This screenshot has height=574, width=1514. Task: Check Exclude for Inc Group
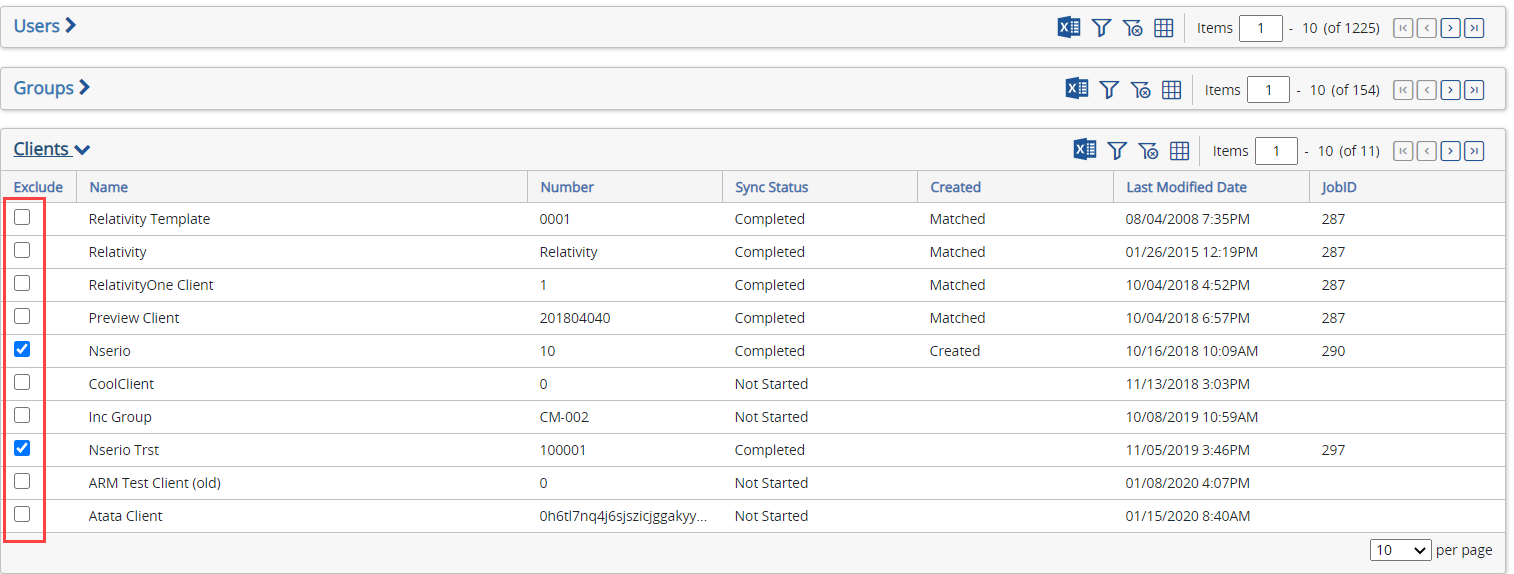(x=22, y=415)
